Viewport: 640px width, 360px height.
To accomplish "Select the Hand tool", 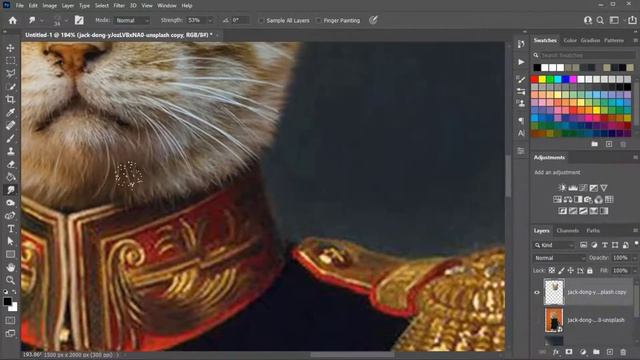I will click(10, 267).
